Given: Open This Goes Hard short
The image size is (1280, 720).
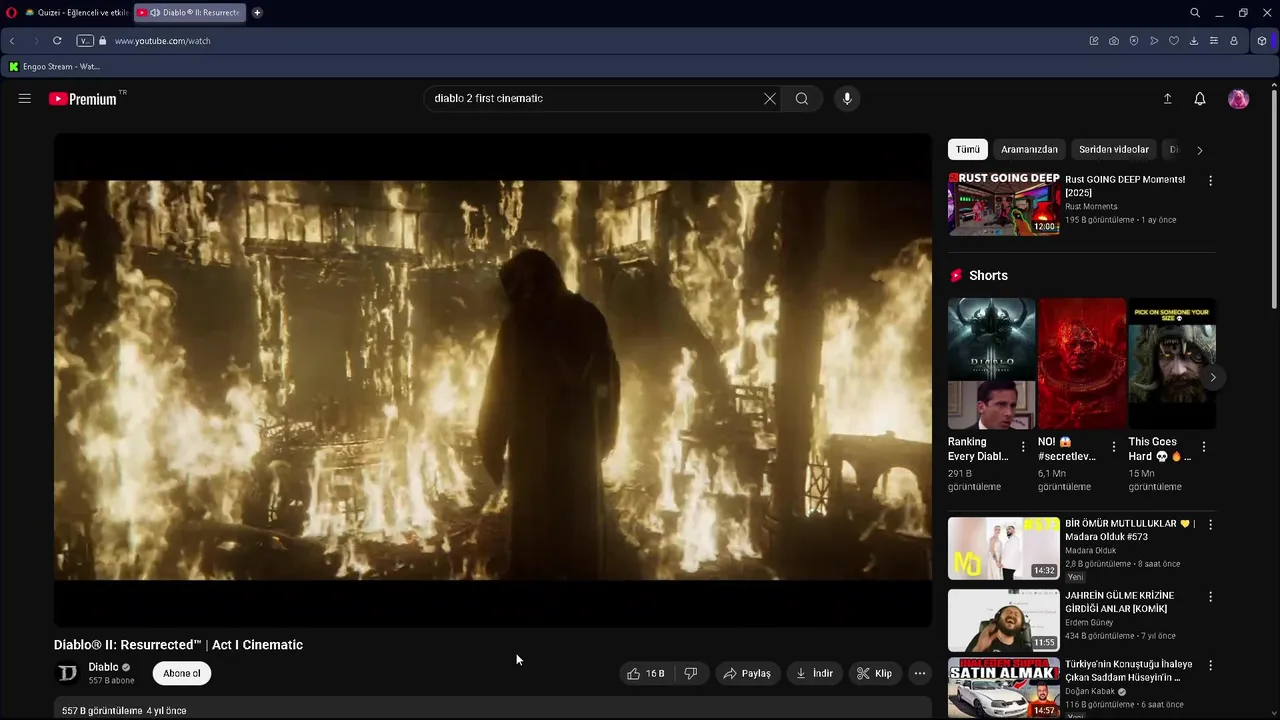Looking at the screenshot, I should (x=1172, y=364).
